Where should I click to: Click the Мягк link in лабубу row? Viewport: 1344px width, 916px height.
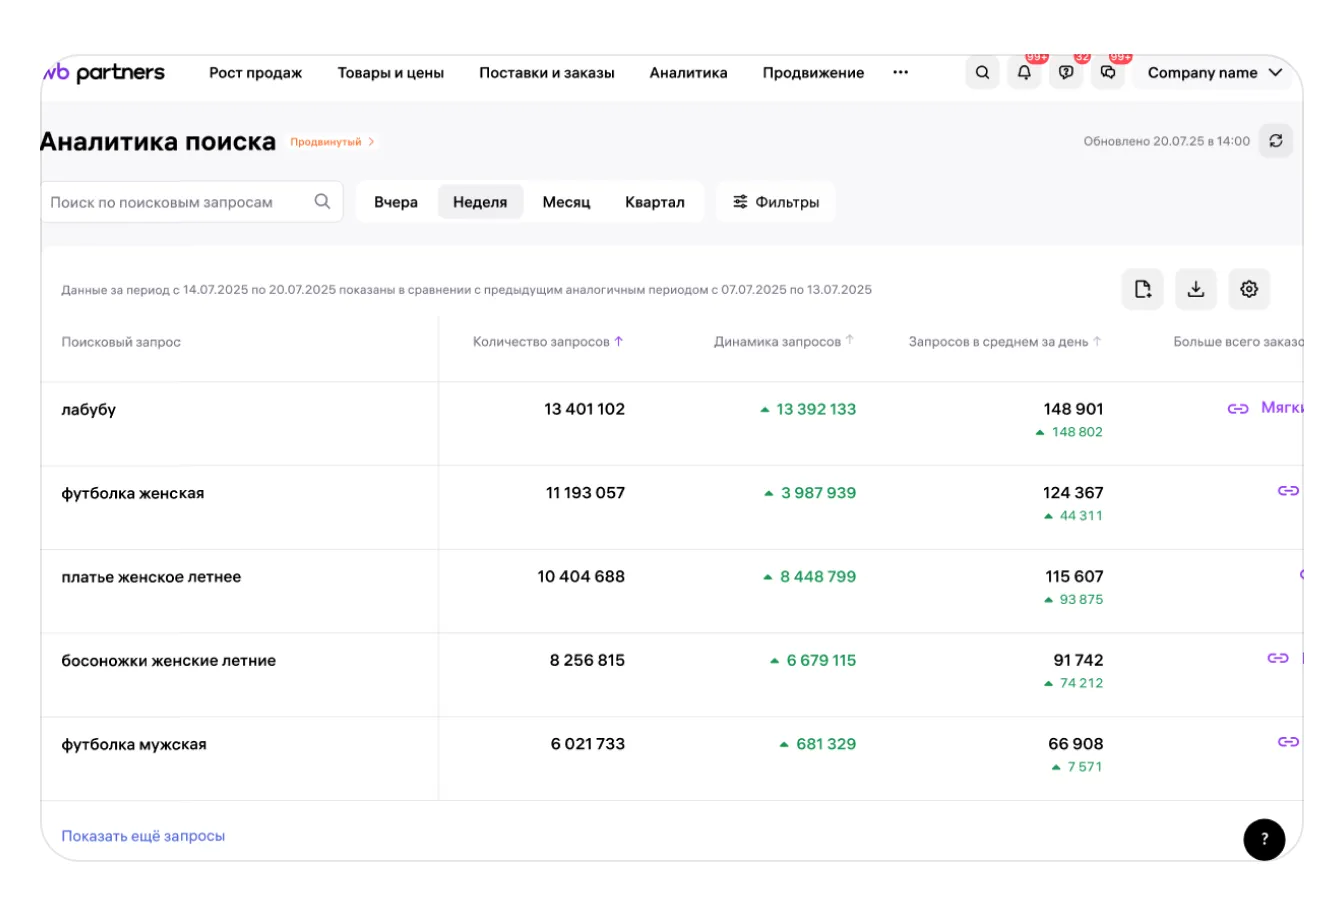(x=1281, y=408)
